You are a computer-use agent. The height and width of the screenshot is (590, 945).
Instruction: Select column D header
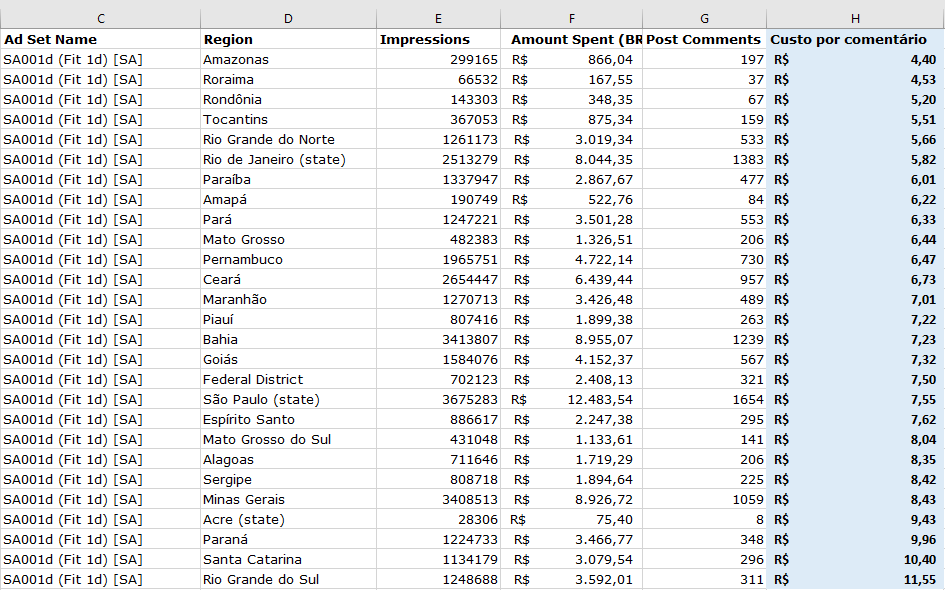(x=288, y=19)
